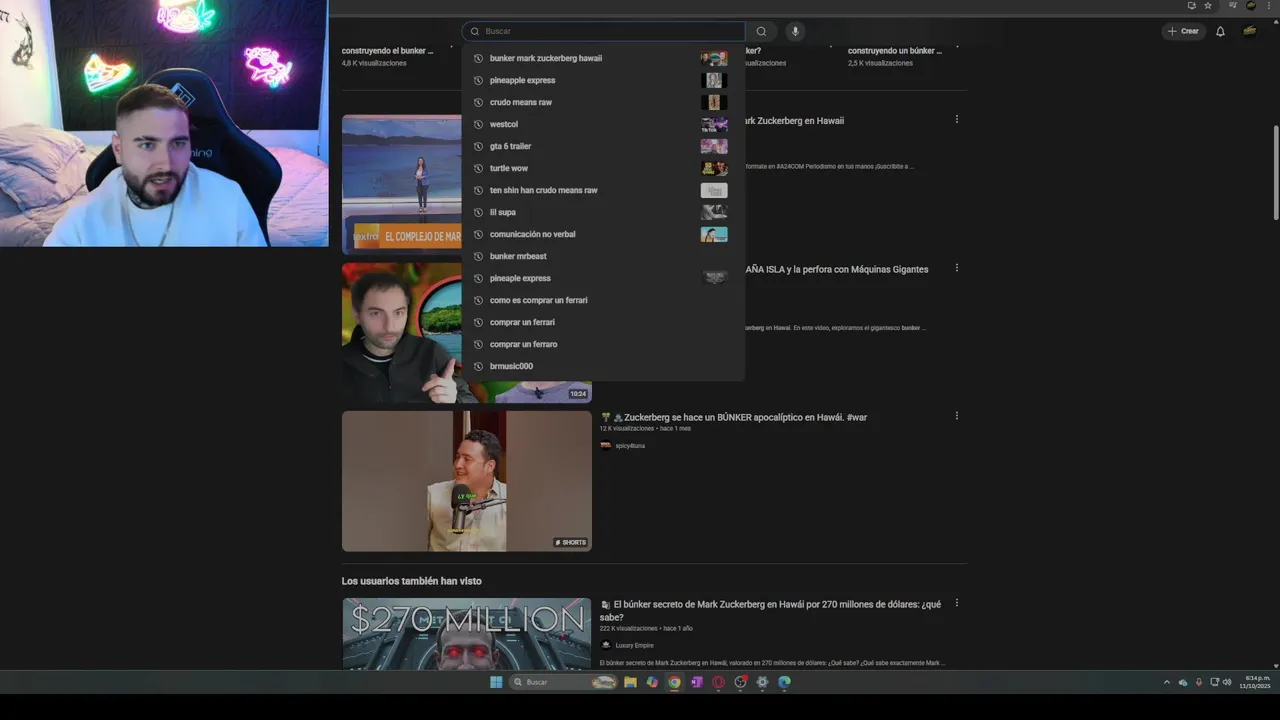This screenshot has height=720, width=1280.
Task: Choose 'comunicación no verbal' suggestion
Action: click(604, 234)
